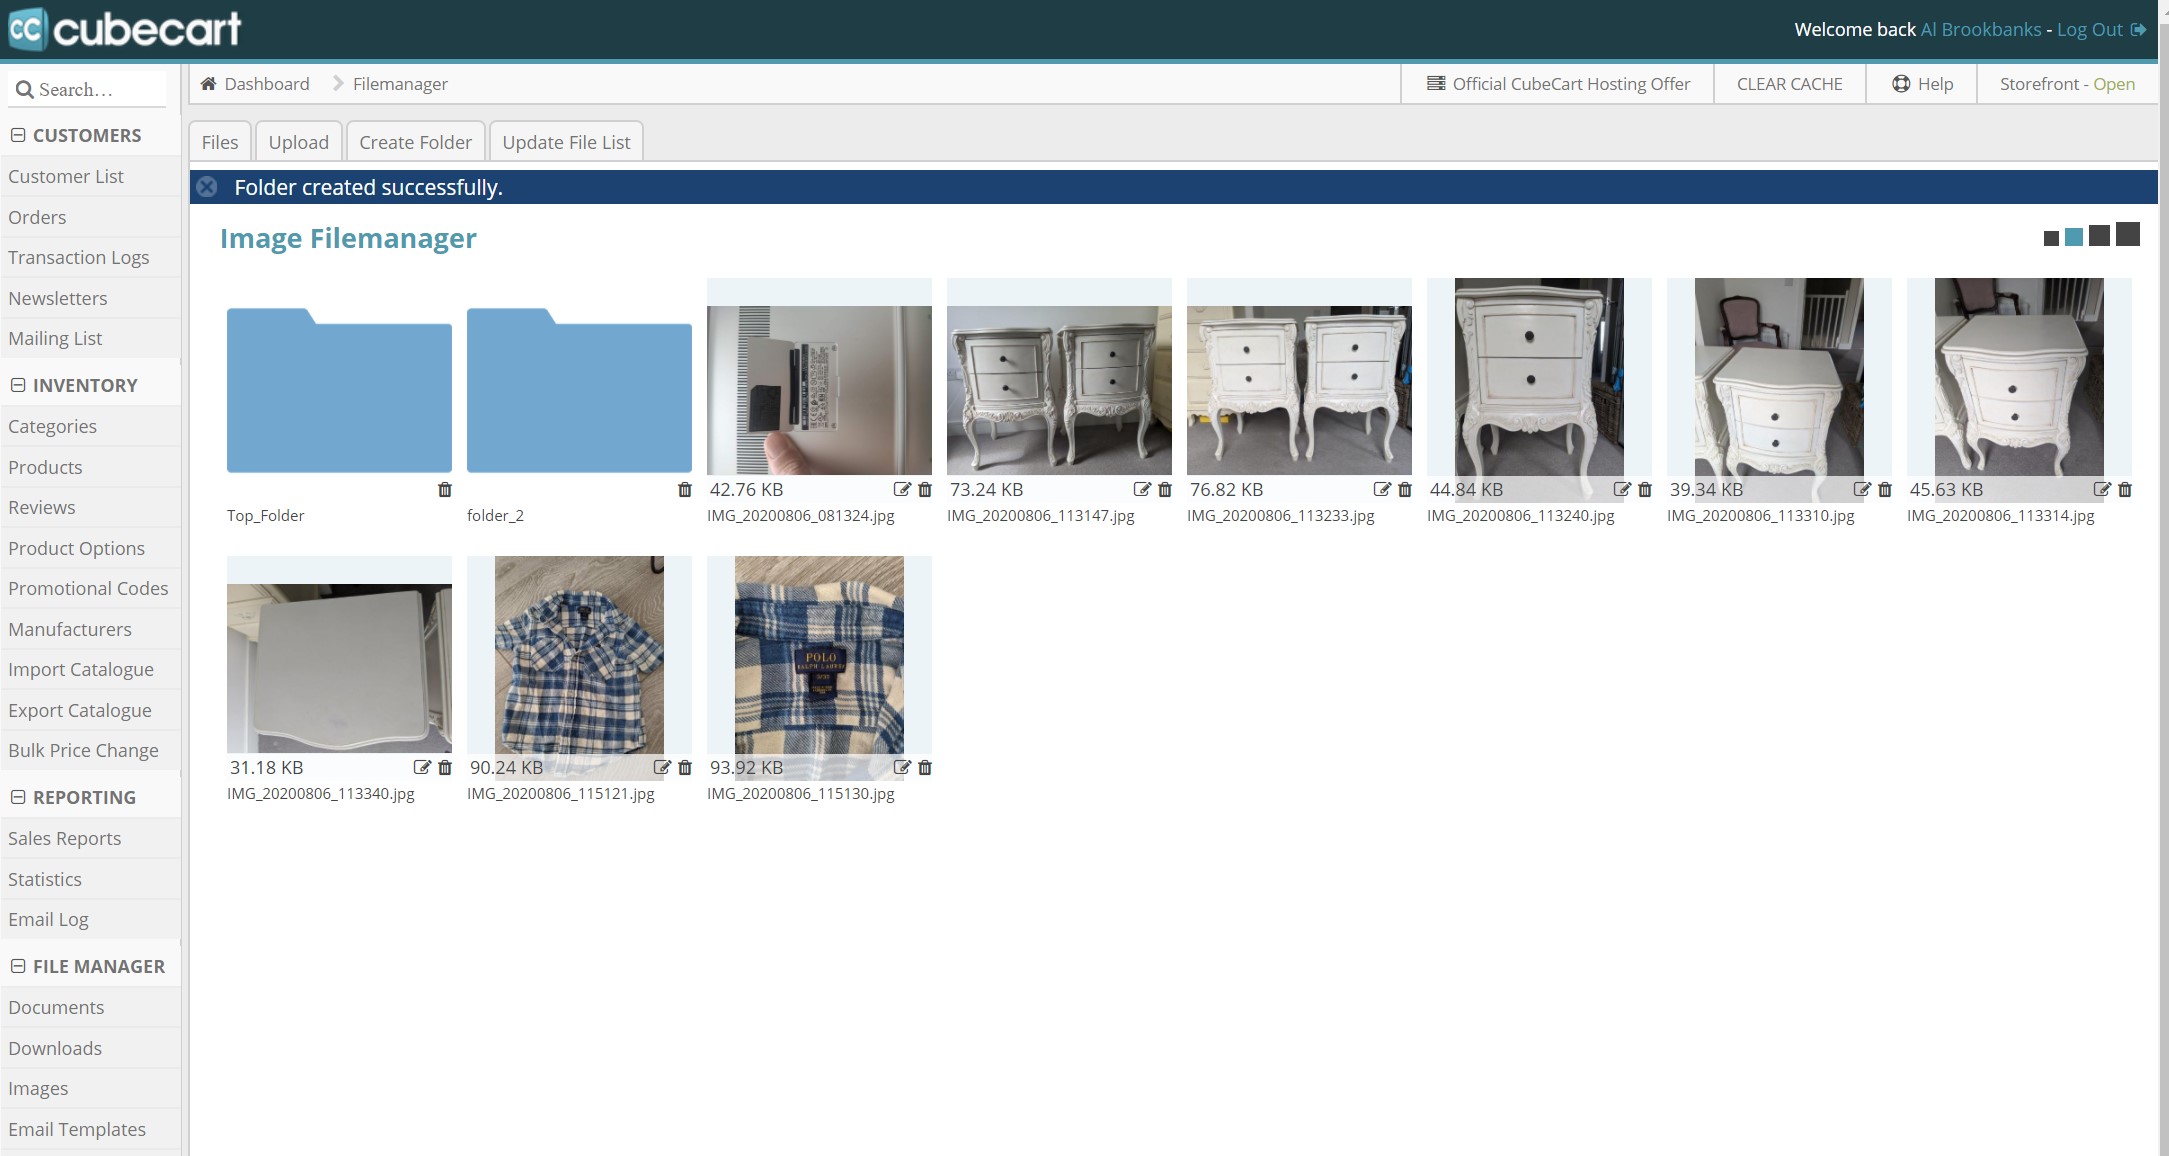This screenshot has width=2169, height=1156.
Task: Select the third thumbnail size square
Action: coord(2099,236)
